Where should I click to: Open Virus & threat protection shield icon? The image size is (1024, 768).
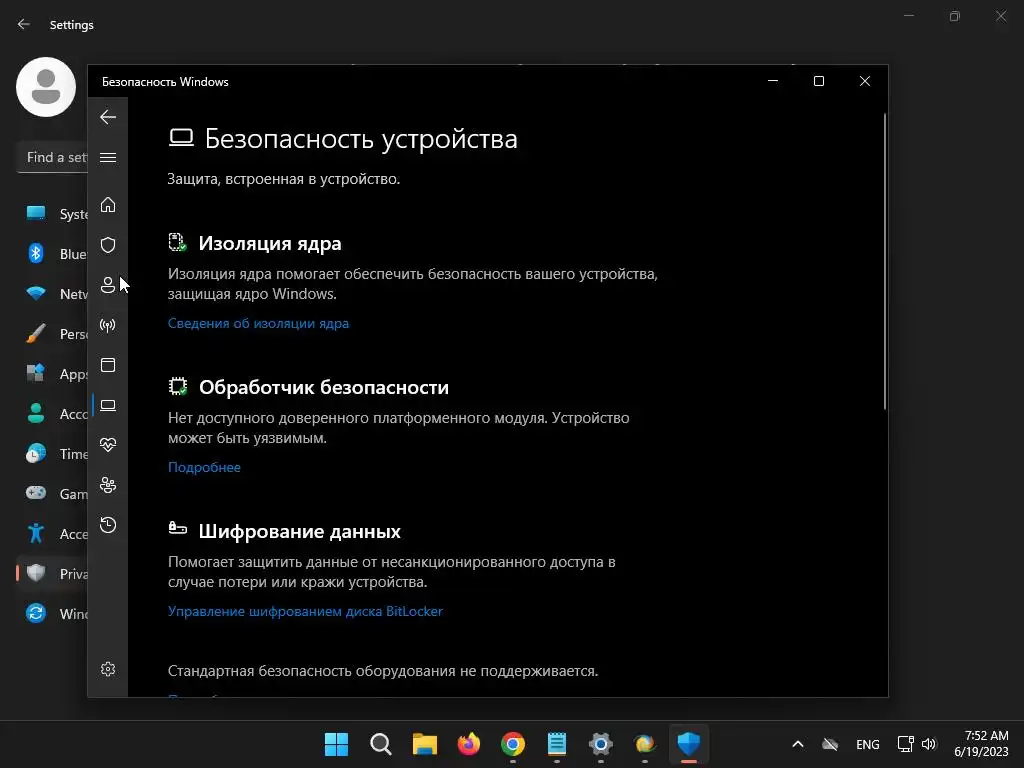point(108,245)
